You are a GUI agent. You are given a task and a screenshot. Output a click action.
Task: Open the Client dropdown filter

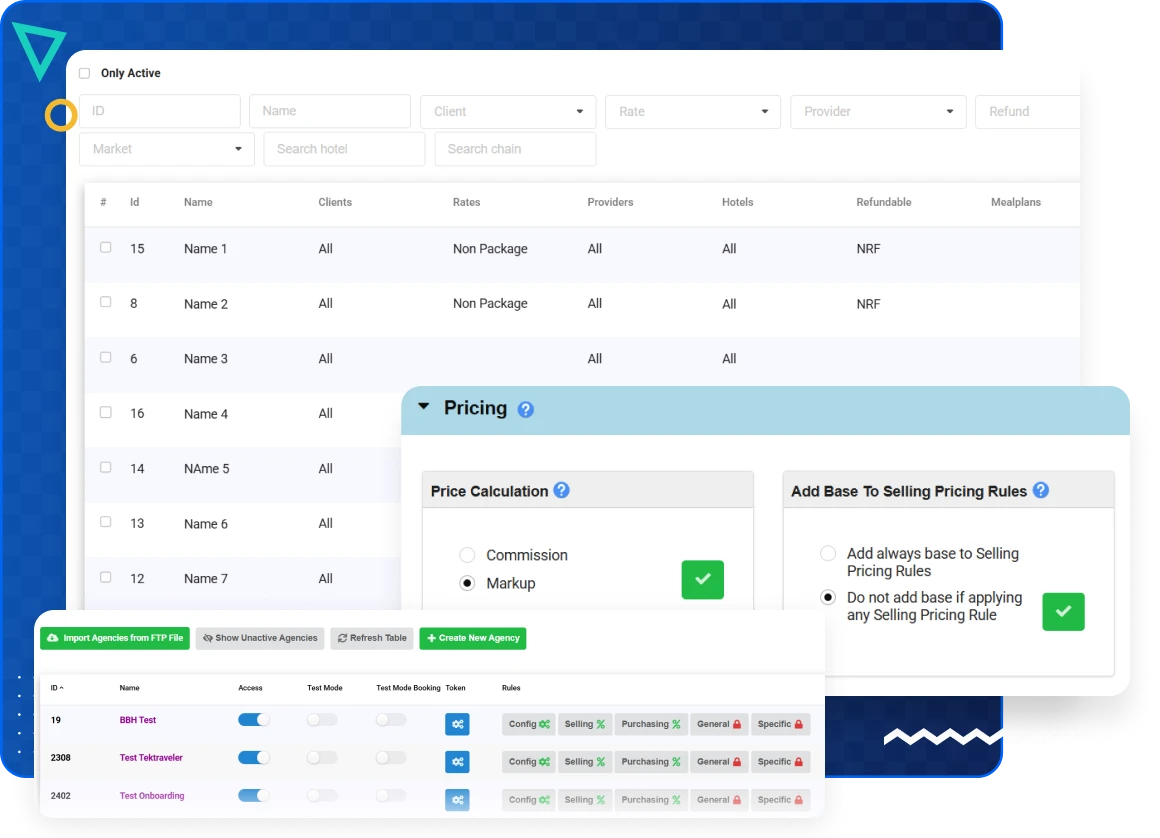coord(508,112)
